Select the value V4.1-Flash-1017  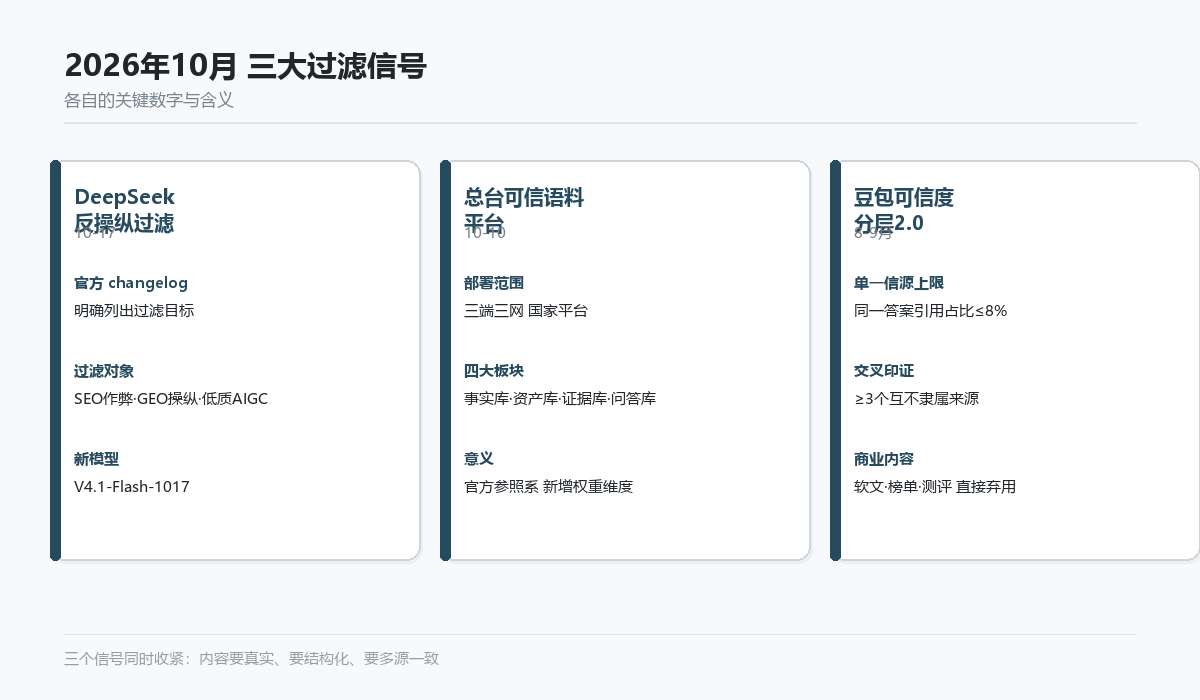132,487
